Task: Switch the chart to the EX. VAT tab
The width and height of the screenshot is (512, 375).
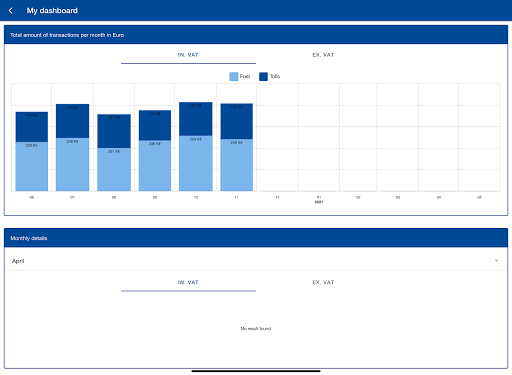Action: (x=323, y=55)
